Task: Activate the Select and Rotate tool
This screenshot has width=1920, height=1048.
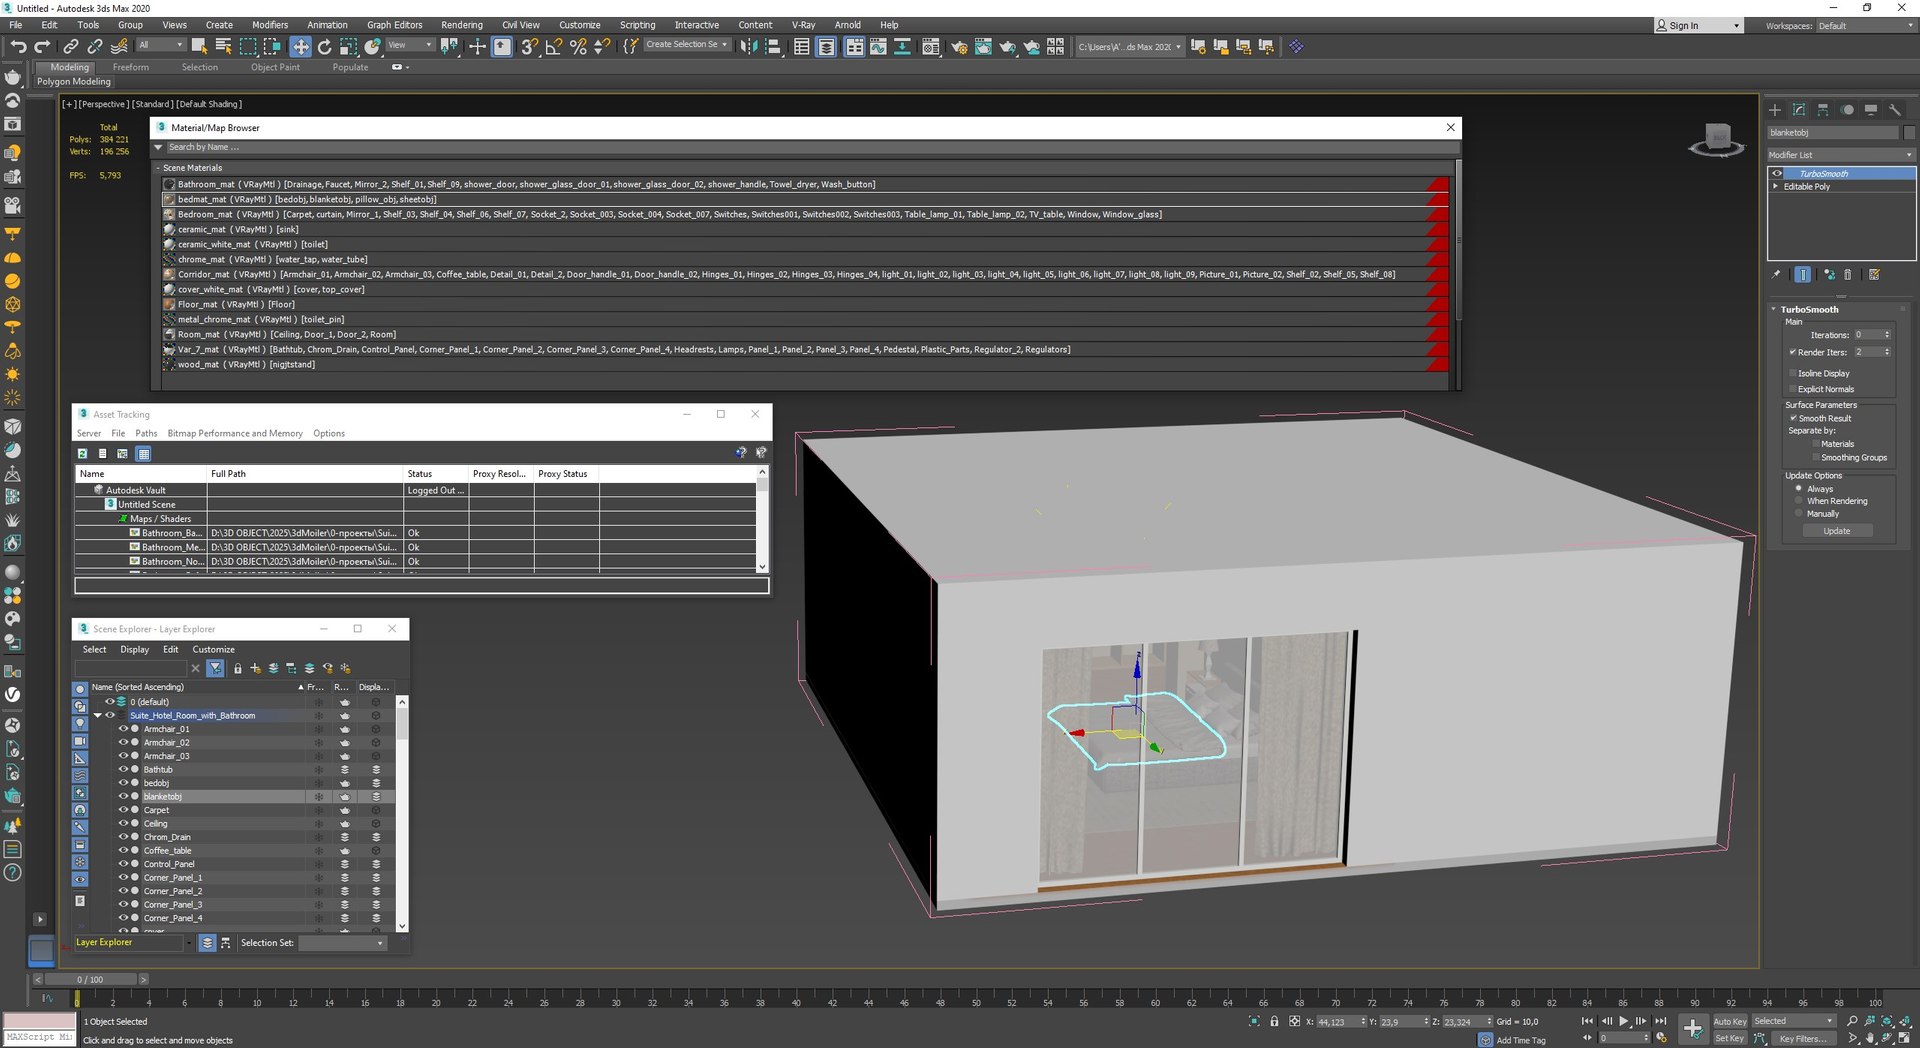Action: coord(324,46)
